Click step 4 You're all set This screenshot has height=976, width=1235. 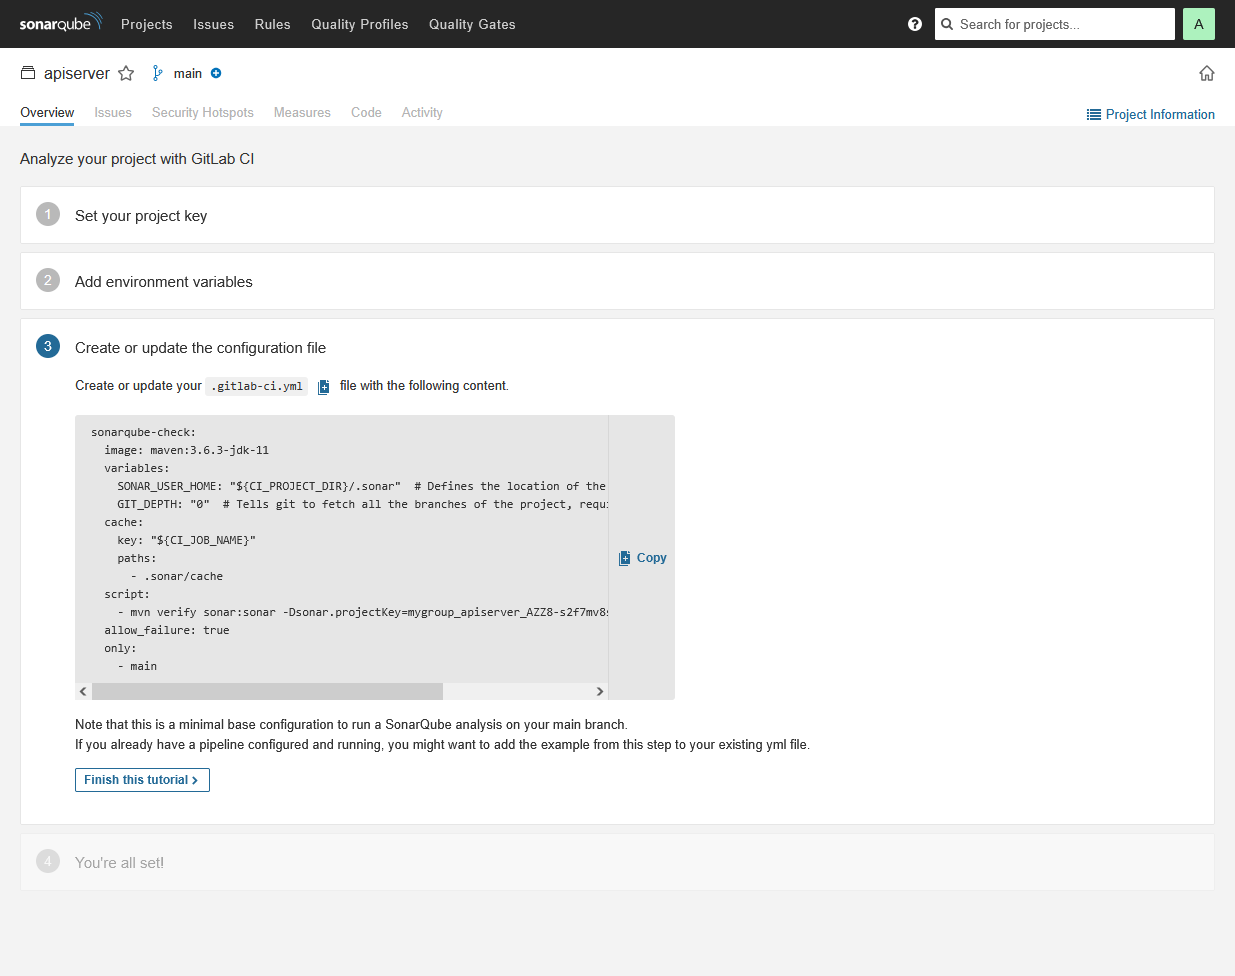click(617, 862)
